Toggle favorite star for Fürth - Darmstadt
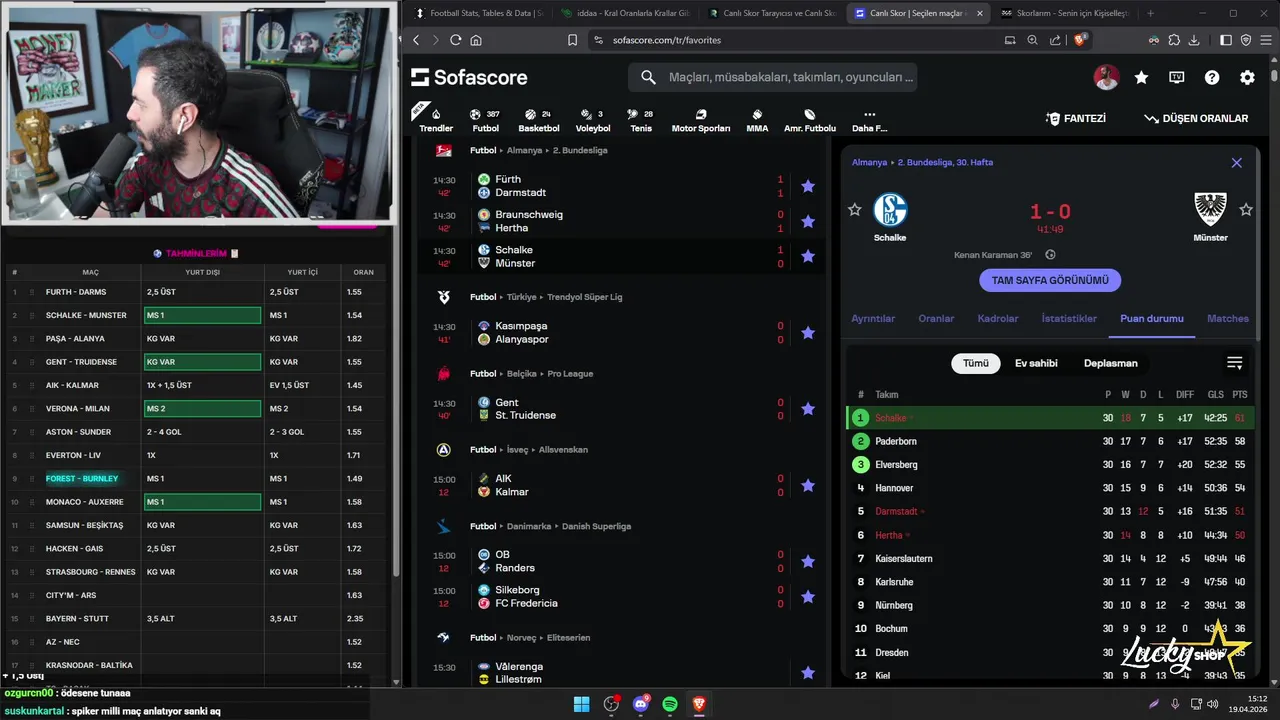This screenshot has width=1280, height=720. (808, 186)
